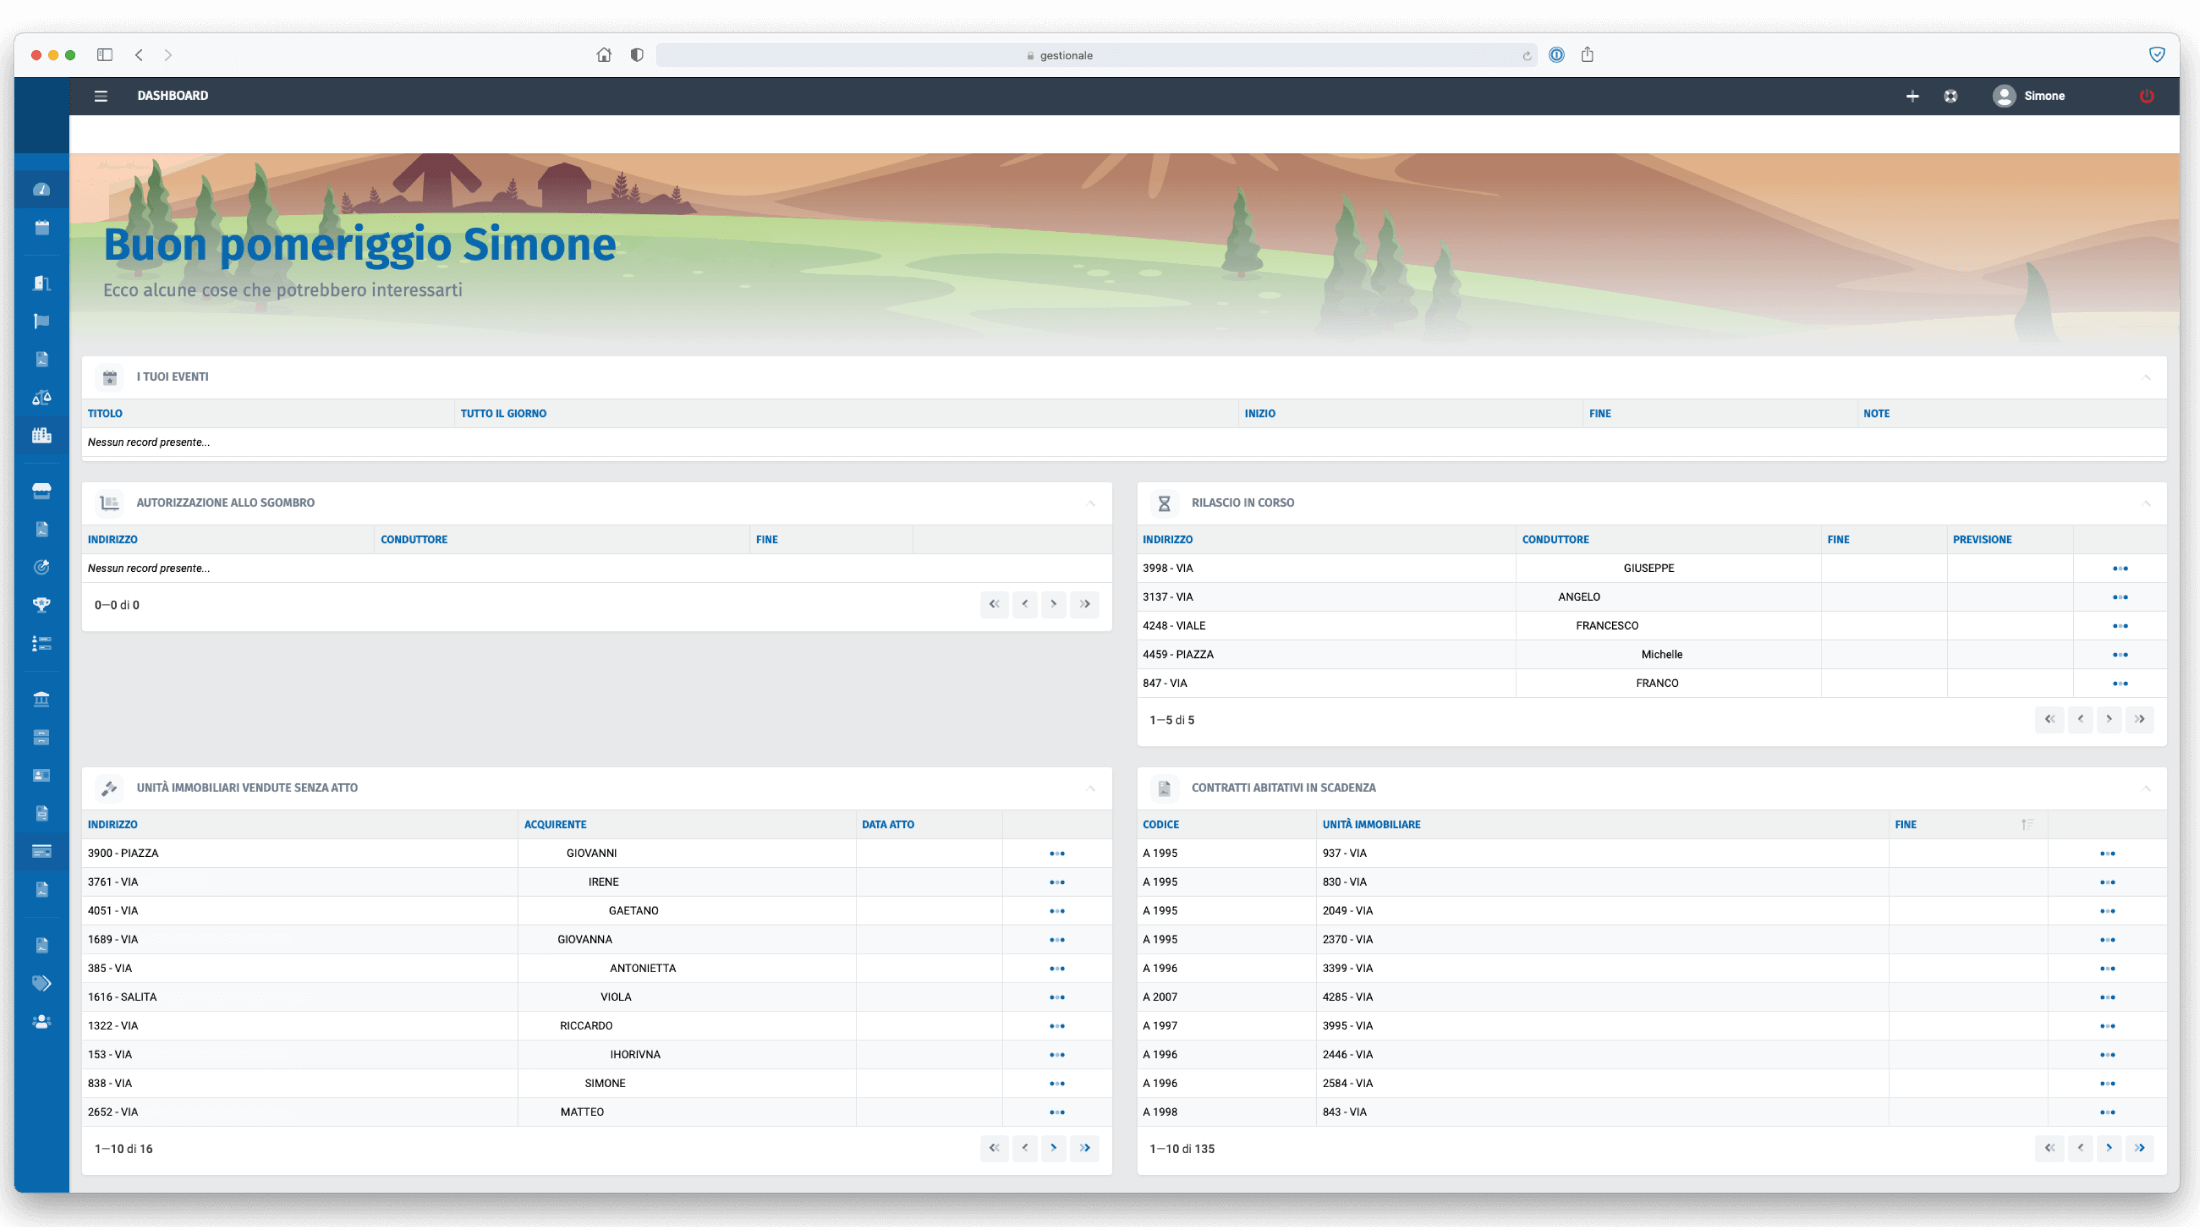Select the IHORIVNA buyer cell
Screen dimensions: 2200x1227
click(686, 1054)
